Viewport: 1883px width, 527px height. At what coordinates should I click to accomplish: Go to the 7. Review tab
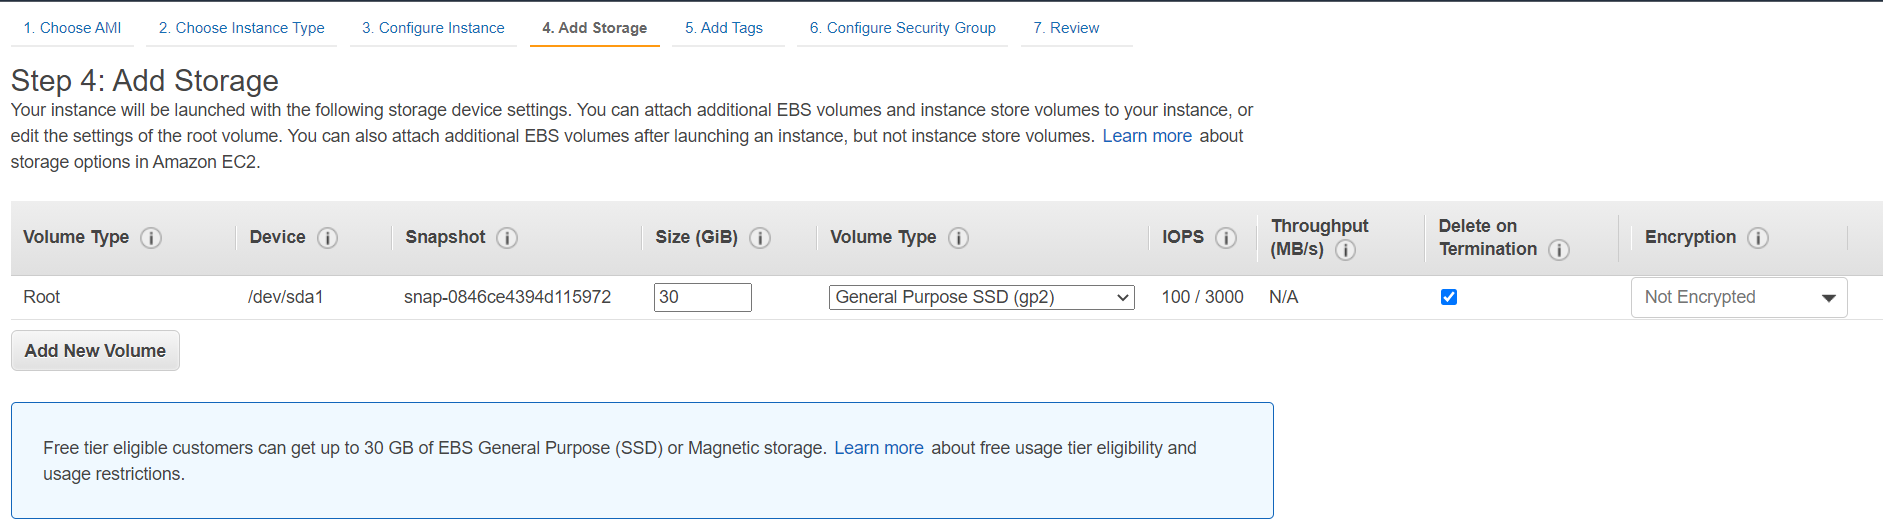pos(1066,28)
